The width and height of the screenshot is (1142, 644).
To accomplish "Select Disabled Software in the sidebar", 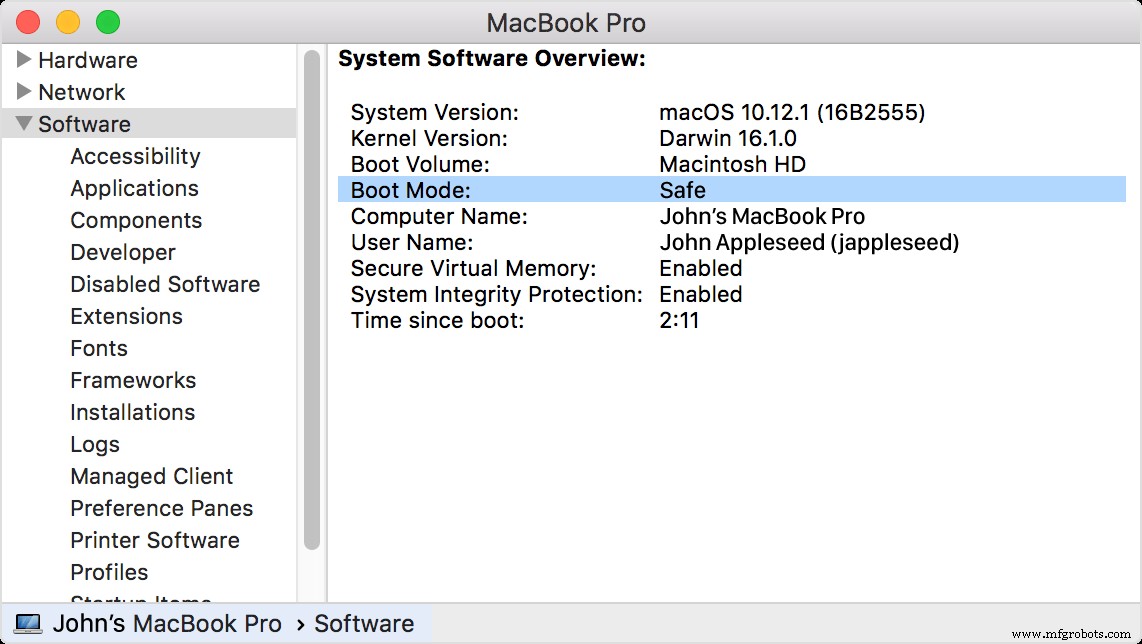I will [x=164, y=284].
